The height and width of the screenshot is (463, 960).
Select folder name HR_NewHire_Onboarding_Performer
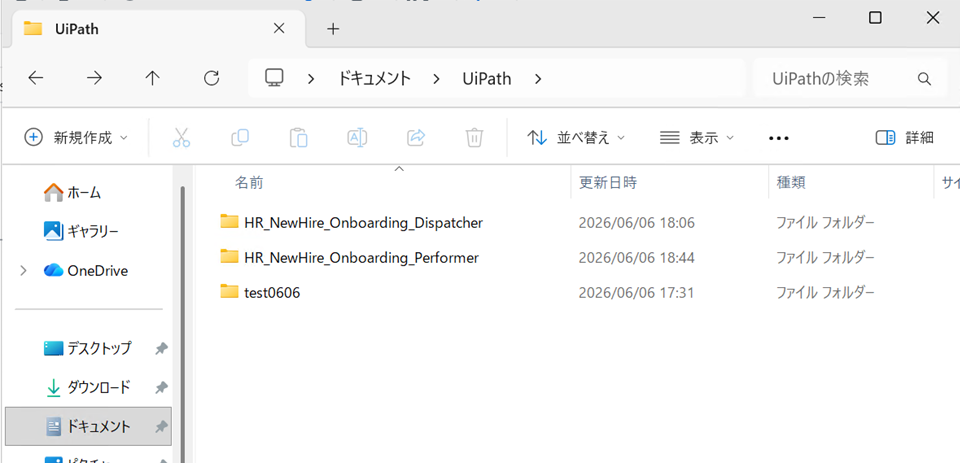click(361, 258)
